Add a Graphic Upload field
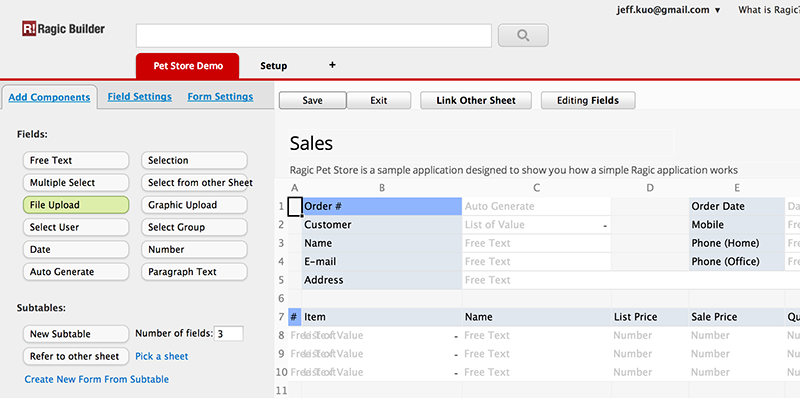Image resolution: width=800 pixels, height=398 pixels. (x=194, y=205)
